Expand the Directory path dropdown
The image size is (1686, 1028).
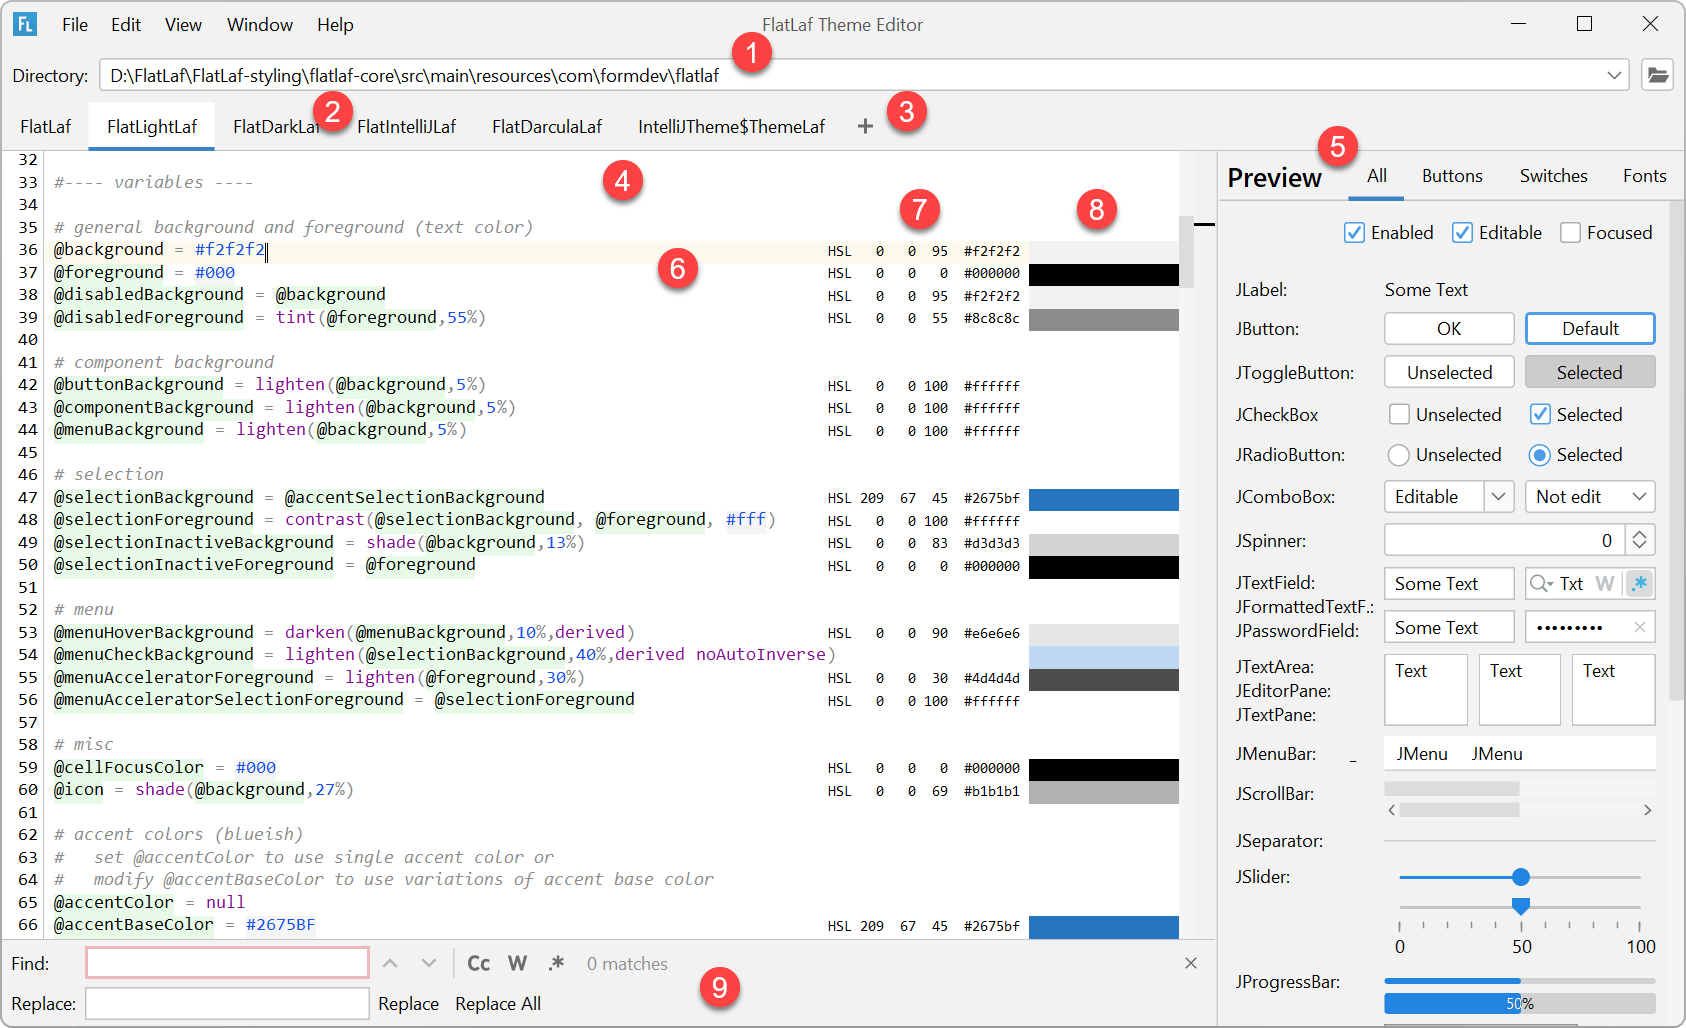[1614, 75]
